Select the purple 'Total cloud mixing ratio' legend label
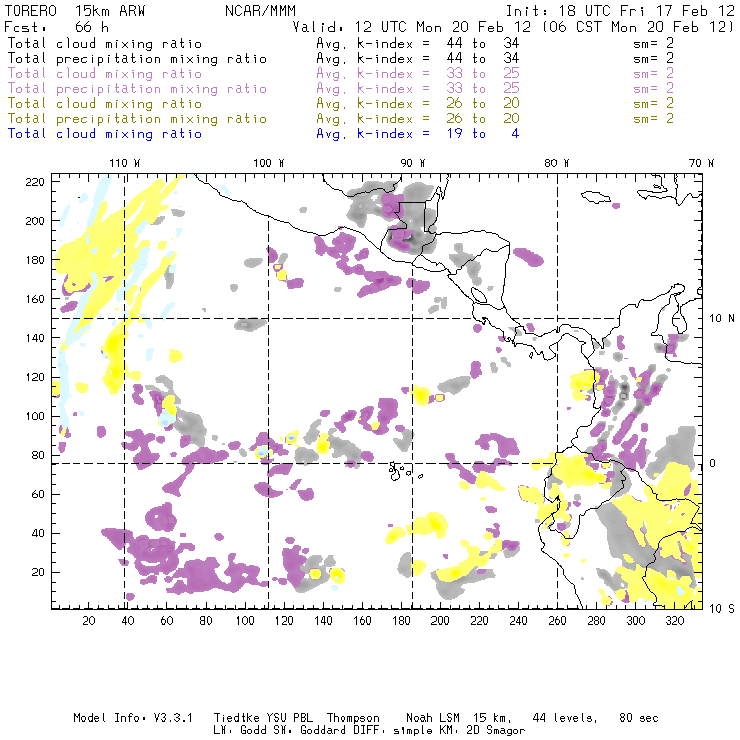The width and height of the screenshot is (740, 740). point(105,74)
